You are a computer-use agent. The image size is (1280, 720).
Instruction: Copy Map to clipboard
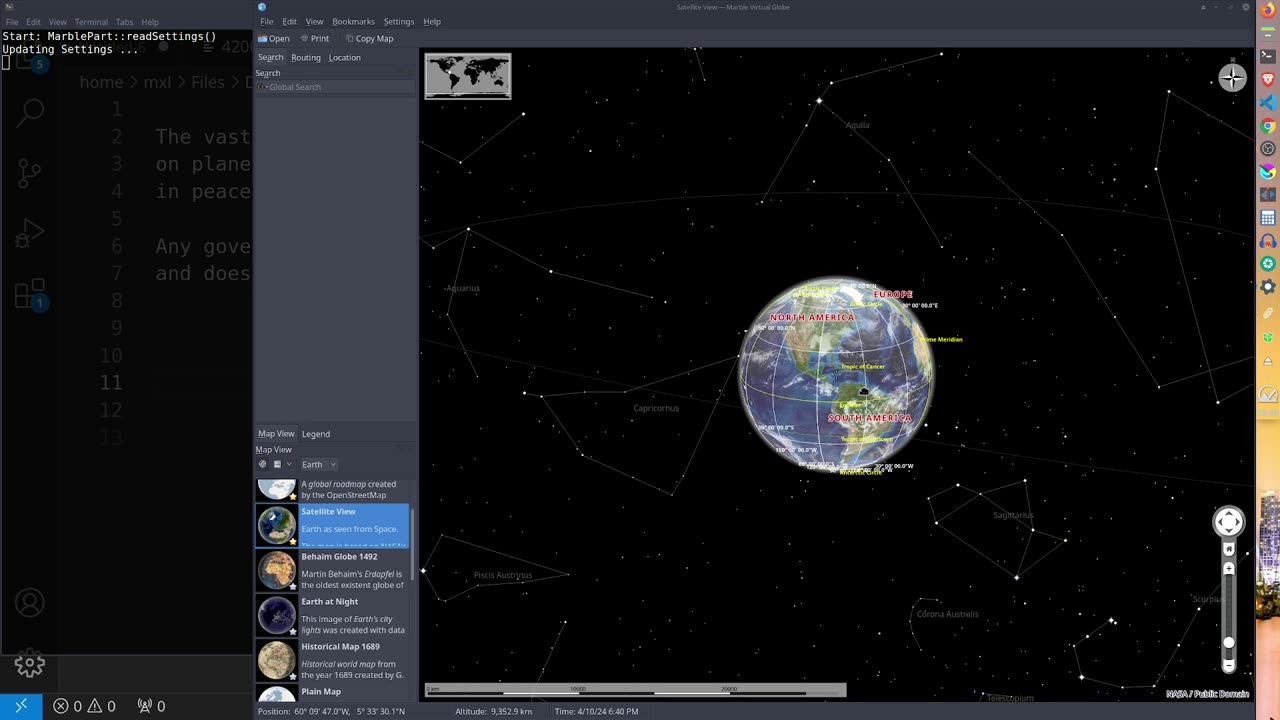[x=369, y=38]
